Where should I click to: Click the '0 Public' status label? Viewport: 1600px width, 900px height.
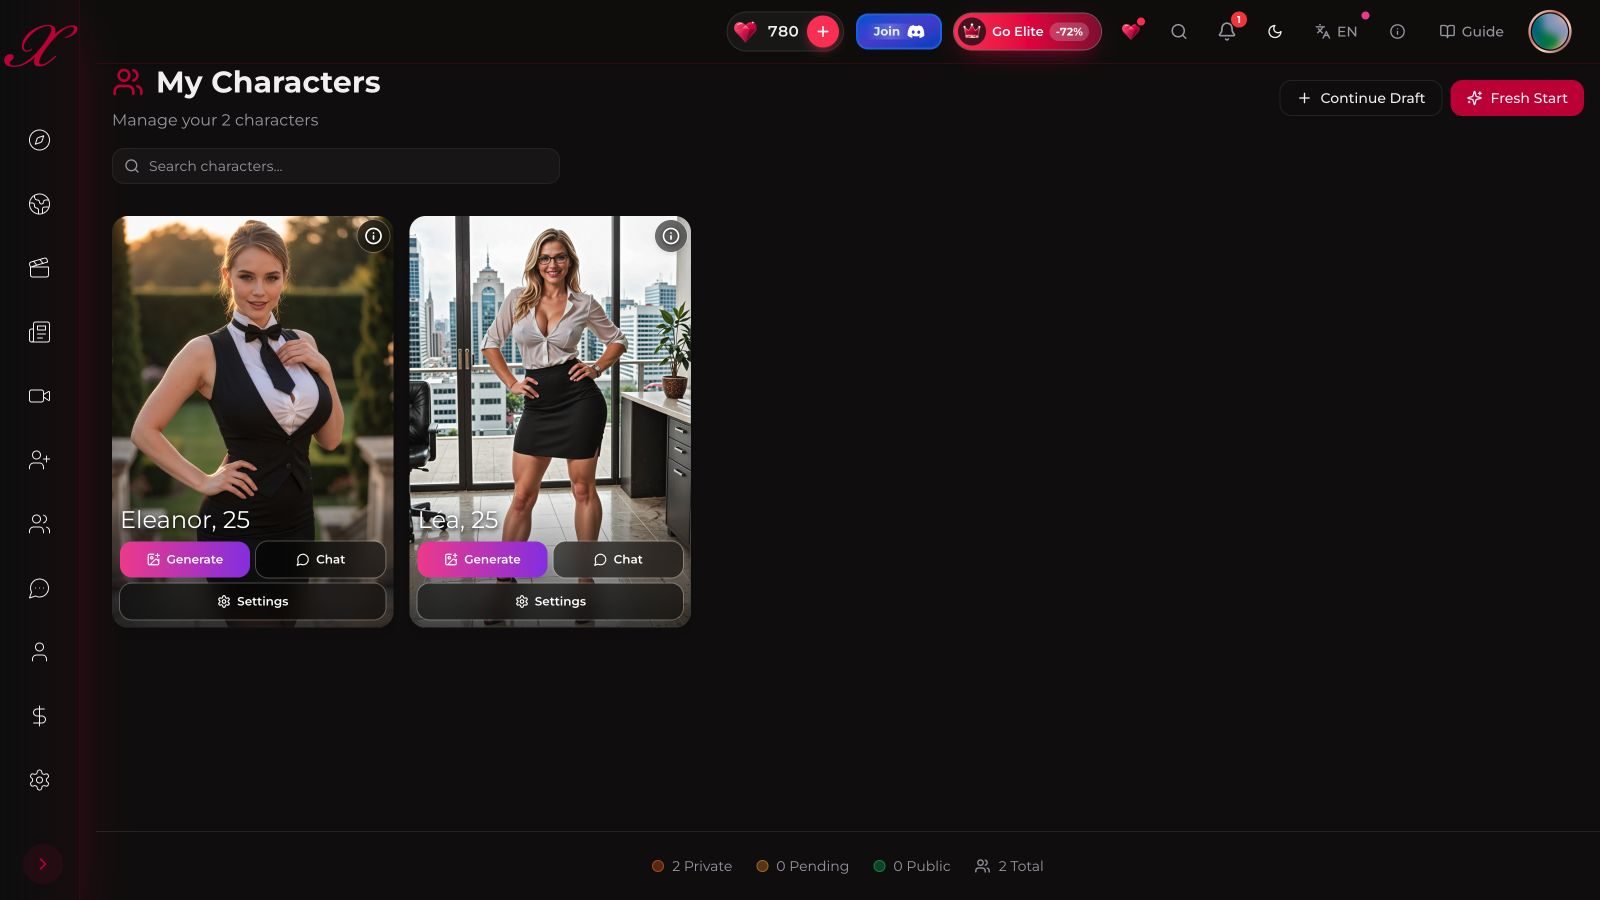911,866
